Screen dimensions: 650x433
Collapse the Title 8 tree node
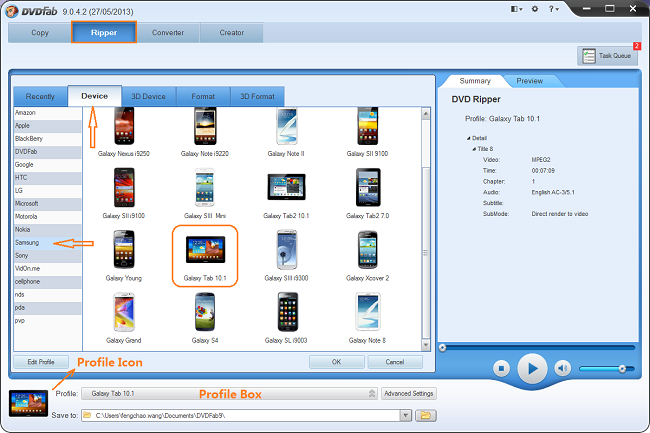(x=474, y=149)
